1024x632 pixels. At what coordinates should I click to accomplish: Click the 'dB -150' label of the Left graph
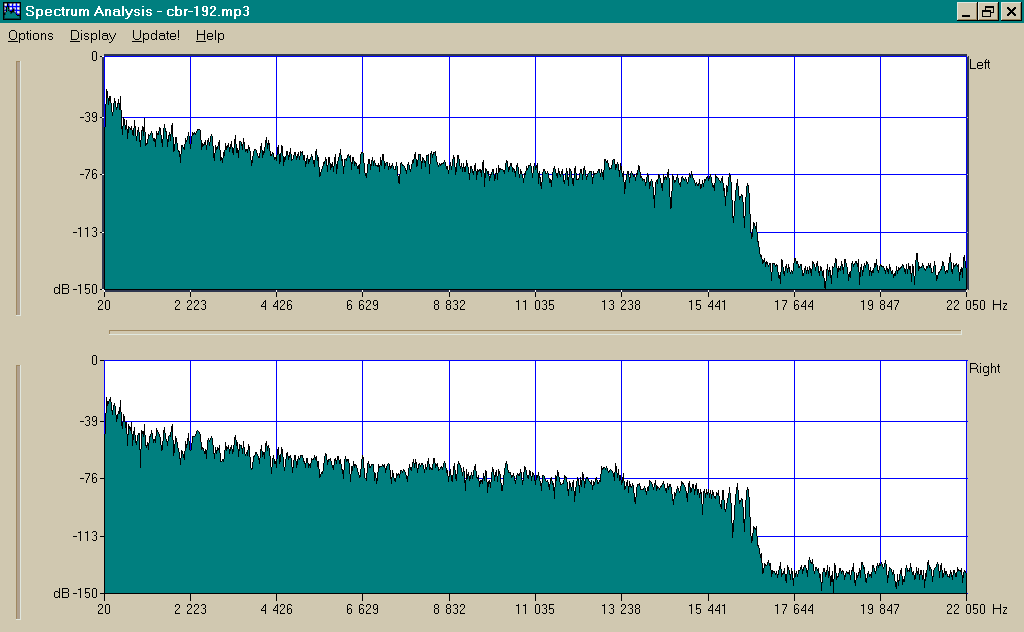(76, 289)
